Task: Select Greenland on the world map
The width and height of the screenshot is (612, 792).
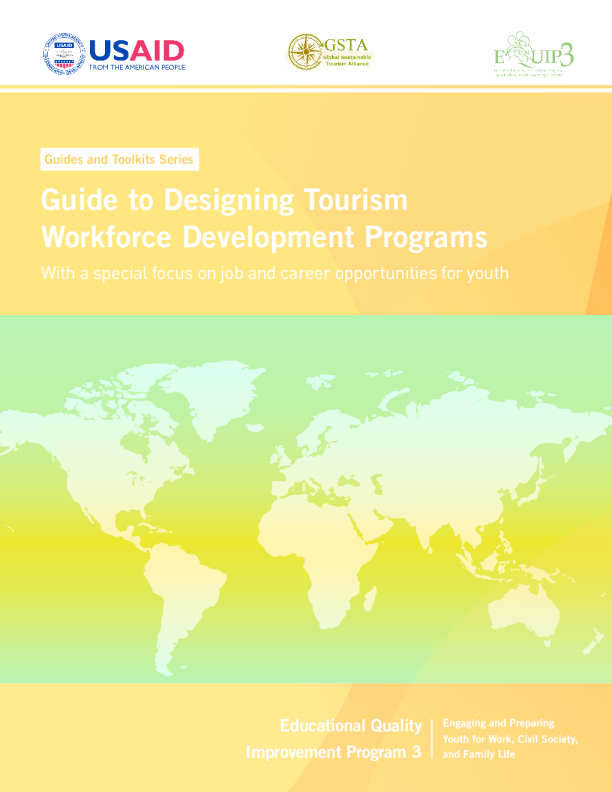Action: tap(213, 395)
